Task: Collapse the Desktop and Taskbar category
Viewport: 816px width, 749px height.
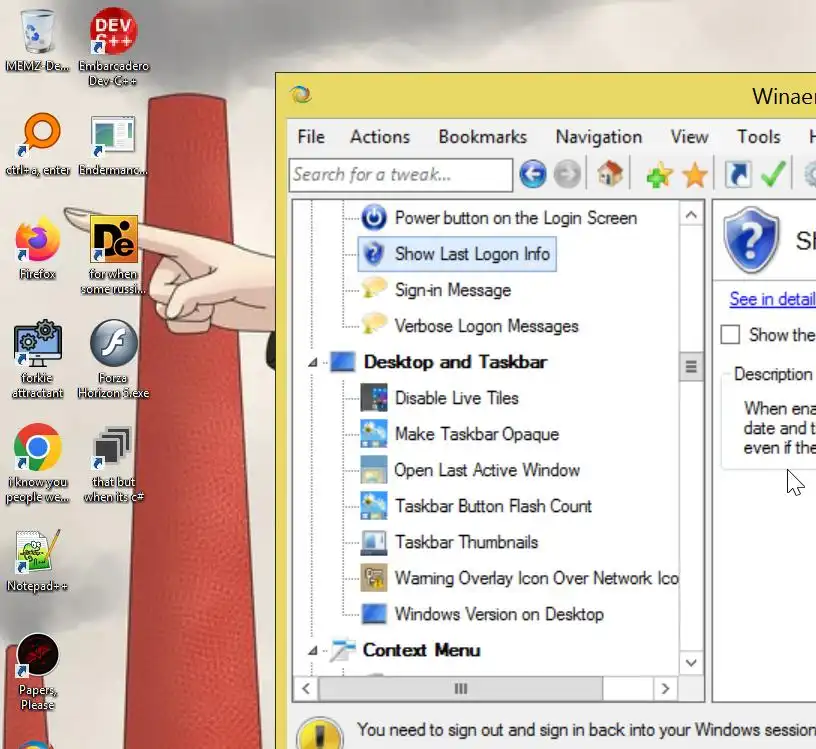Action: (313, 362)
